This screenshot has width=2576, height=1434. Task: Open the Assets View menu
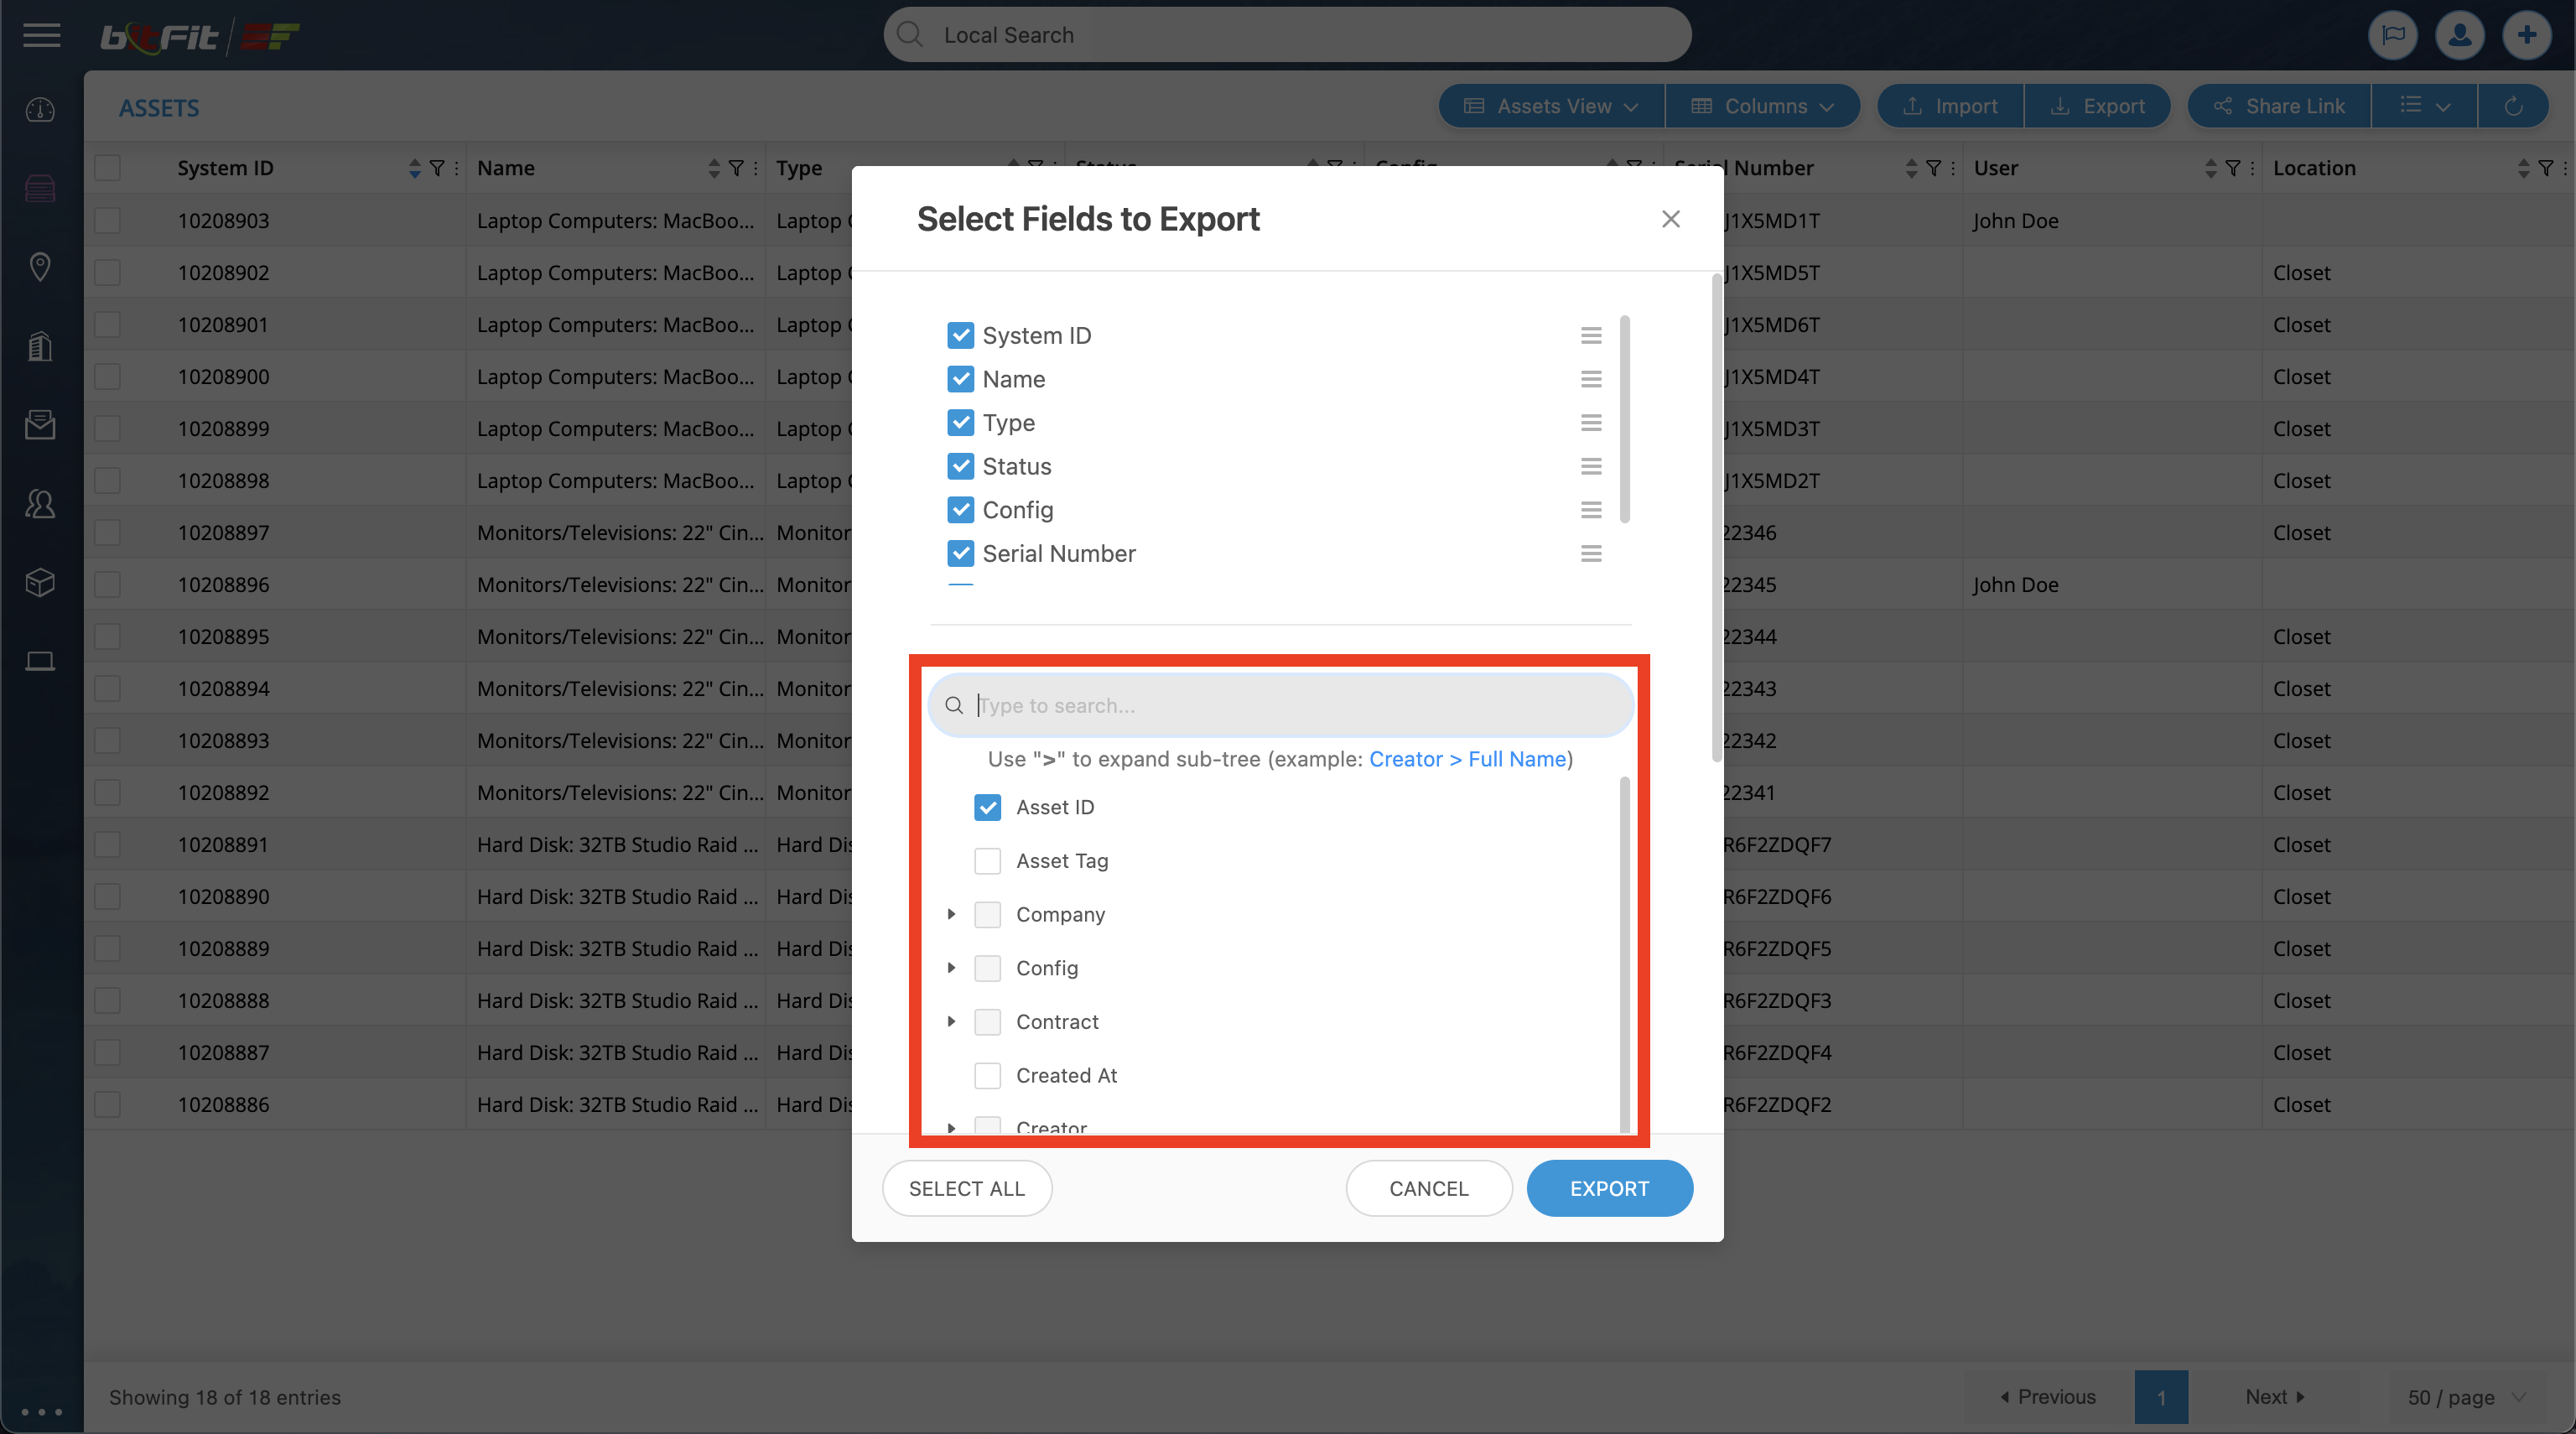click(1551, 106)
